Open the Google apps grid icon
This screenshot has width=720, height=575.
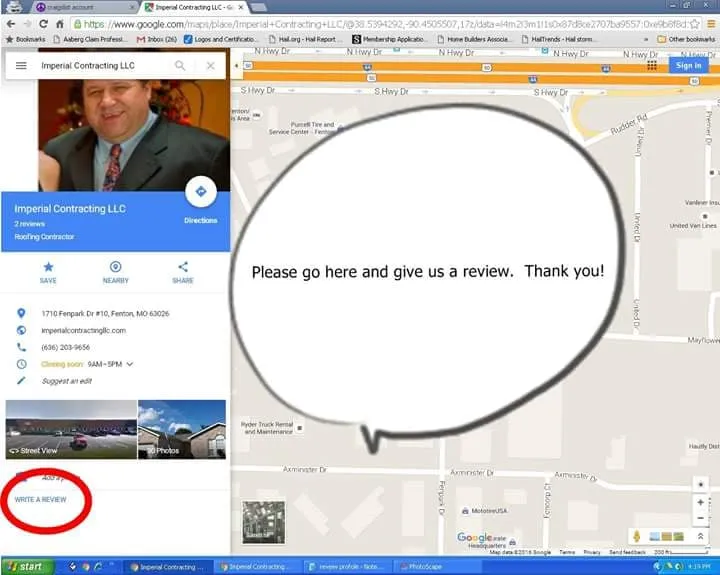(x=652, y=65)
